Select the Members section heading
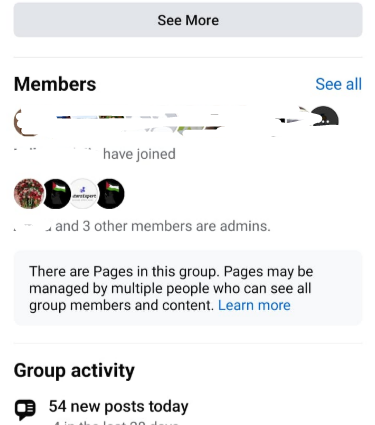Screen dimensions: 375x425 (x=55, y=84)
